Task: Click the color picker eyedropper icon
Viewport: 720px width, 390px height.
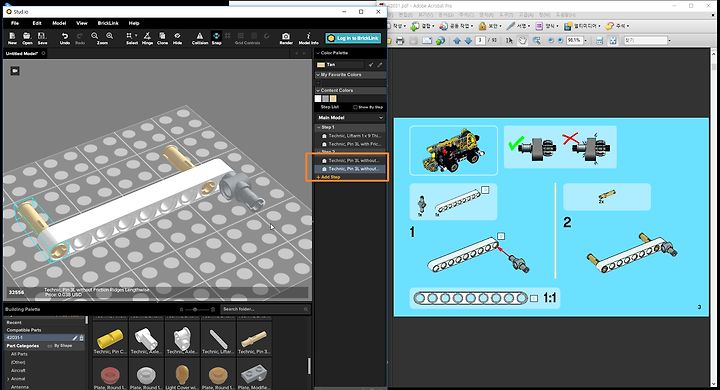Action: (379, 65)
